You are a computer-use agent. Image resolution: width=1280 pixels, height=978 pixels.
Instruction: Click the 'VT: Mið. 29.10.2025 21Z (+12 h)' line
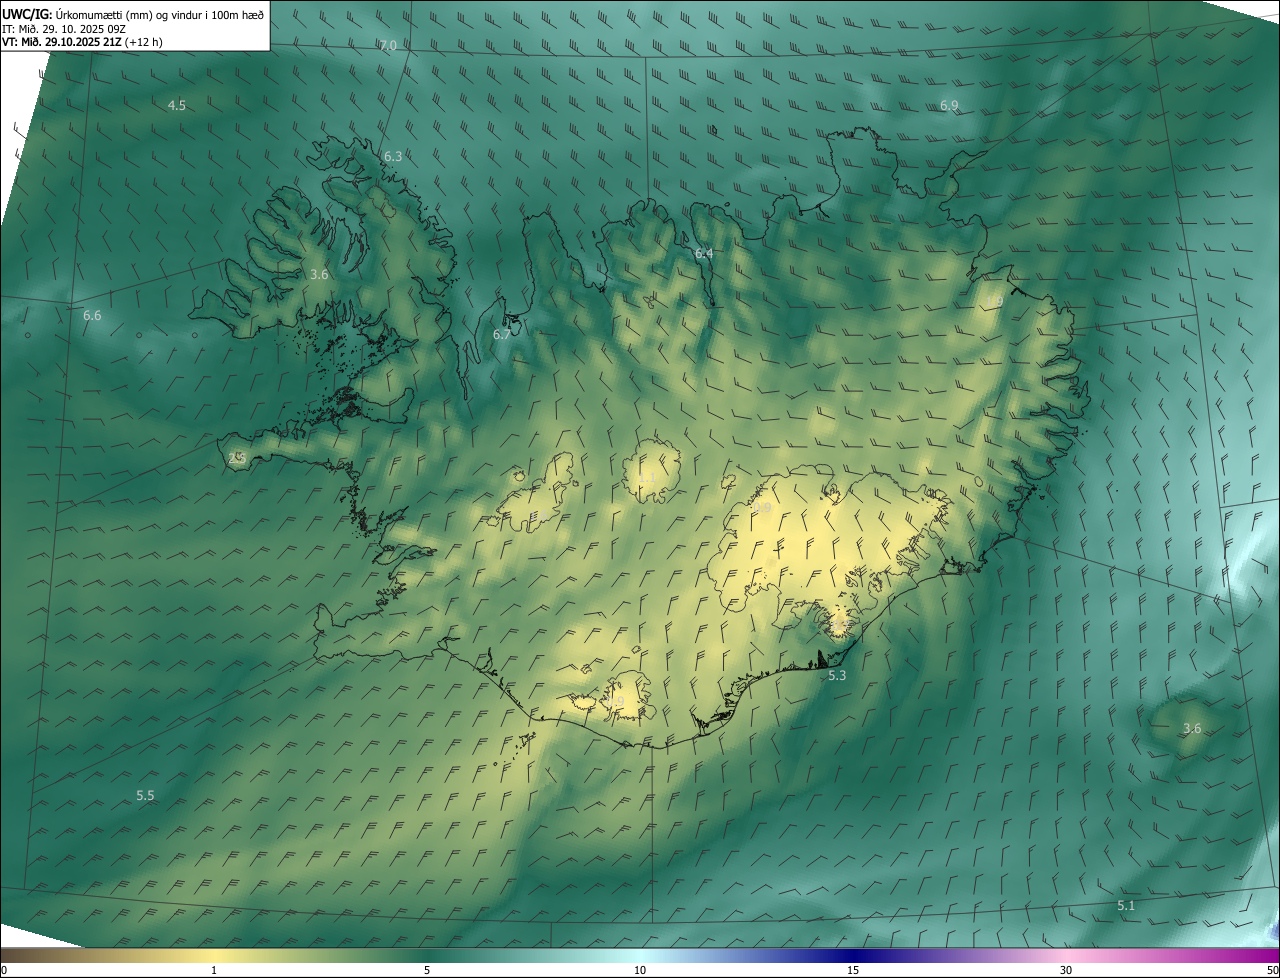pos(83,42)
